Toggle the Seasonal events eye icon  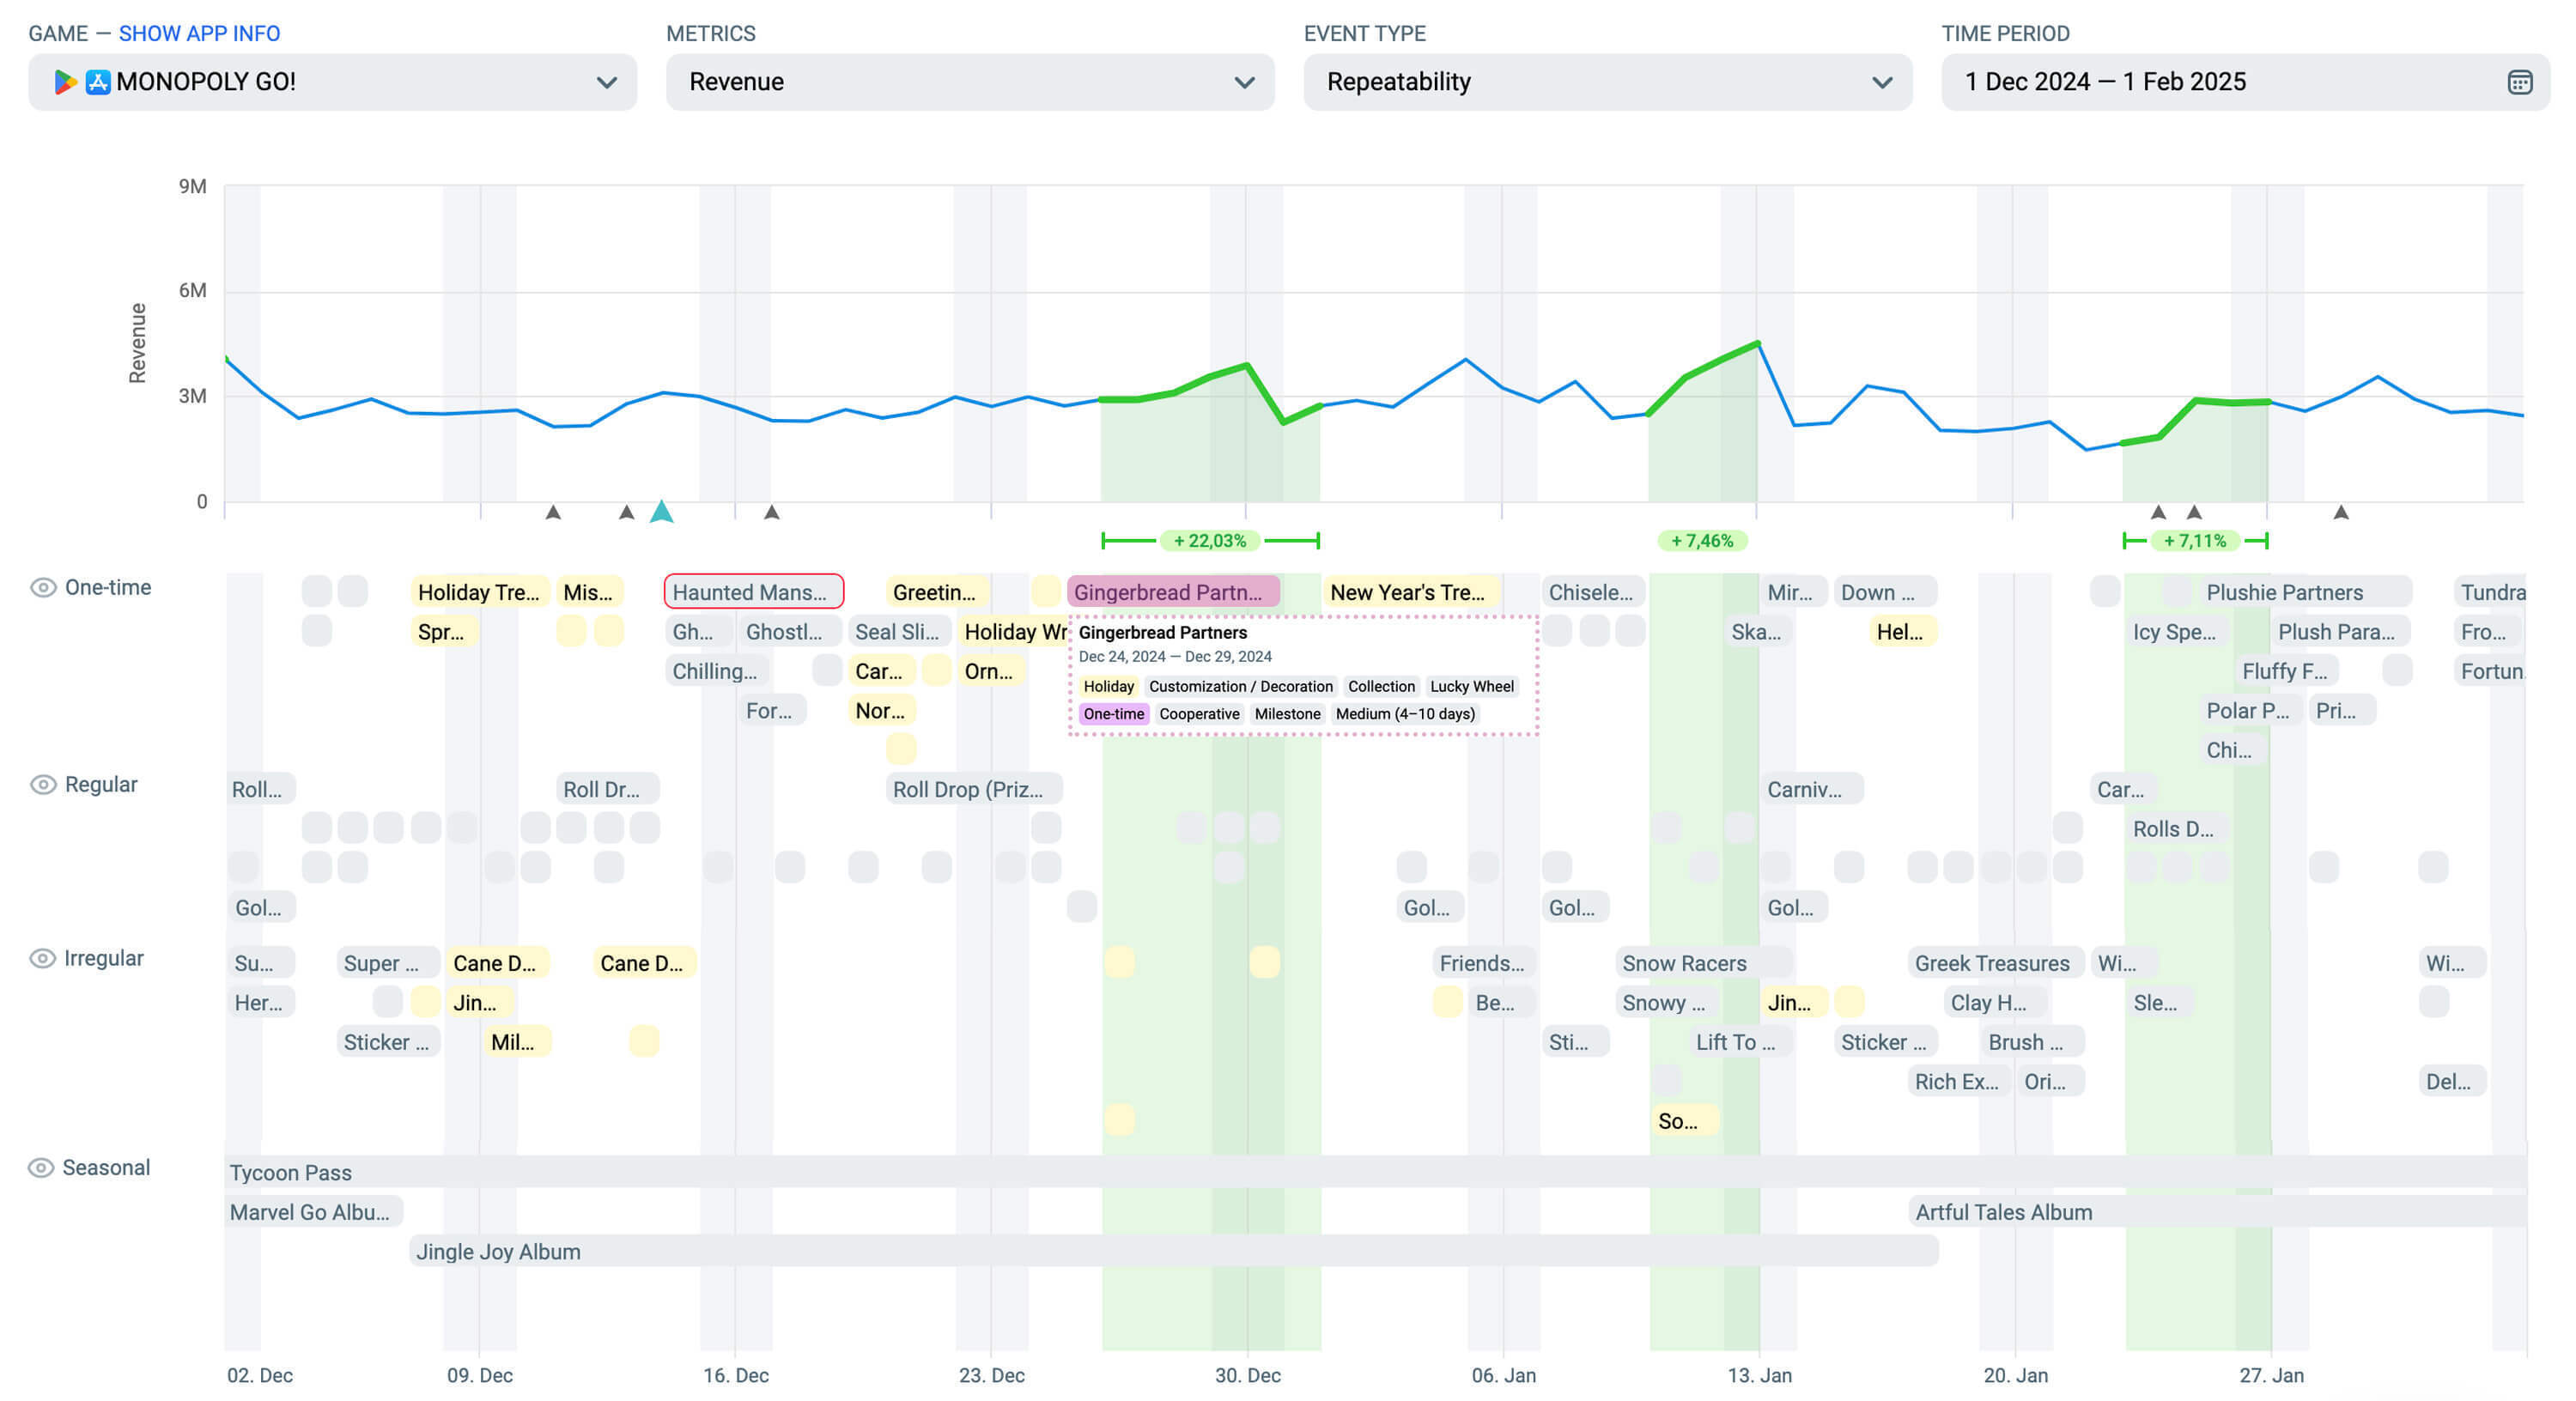41,1167
